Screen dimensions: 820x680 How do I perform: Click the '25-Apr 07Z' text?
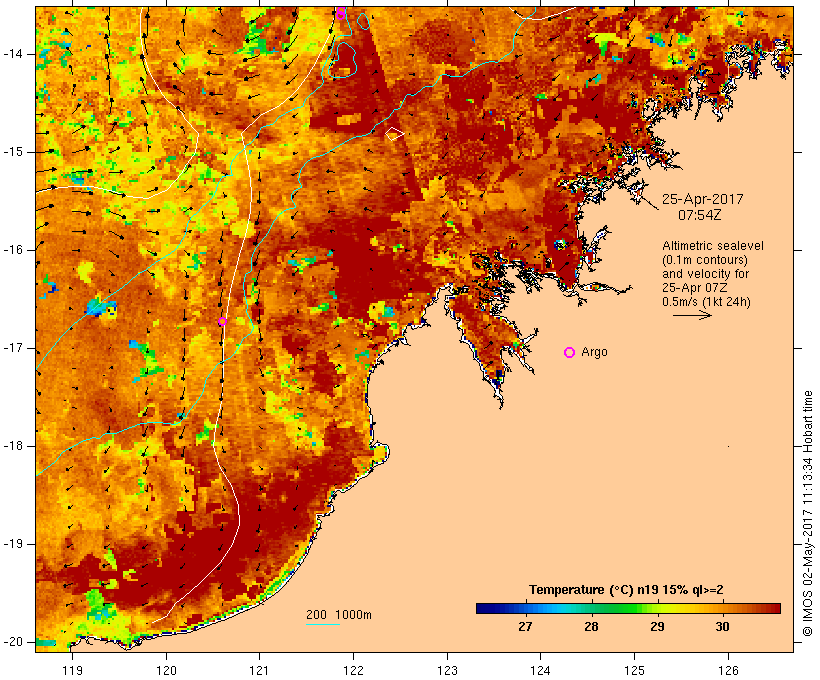point(694,288)
